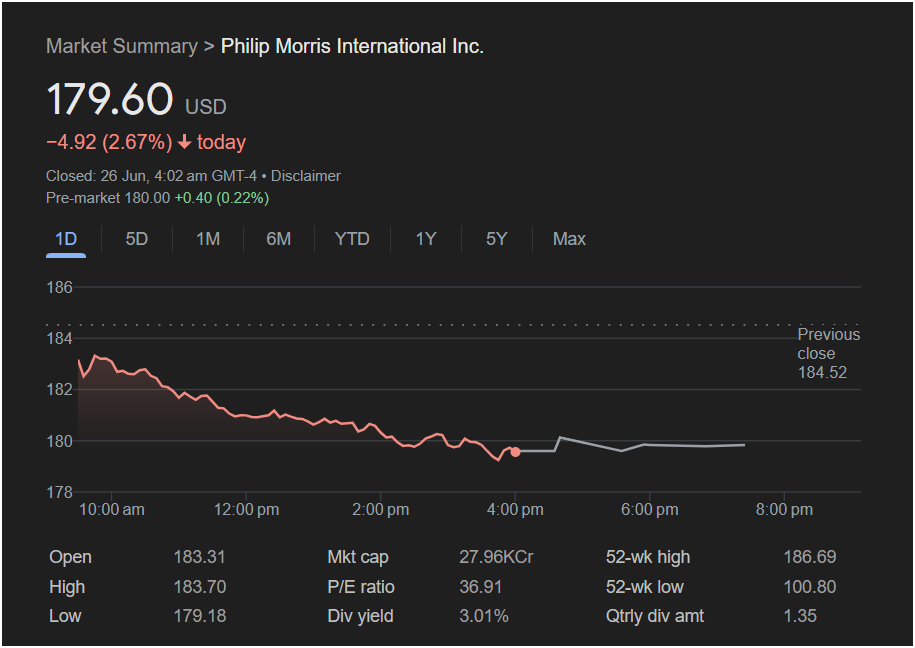Click the −4.92 (2.67%) change text

[x=109, y=142]
